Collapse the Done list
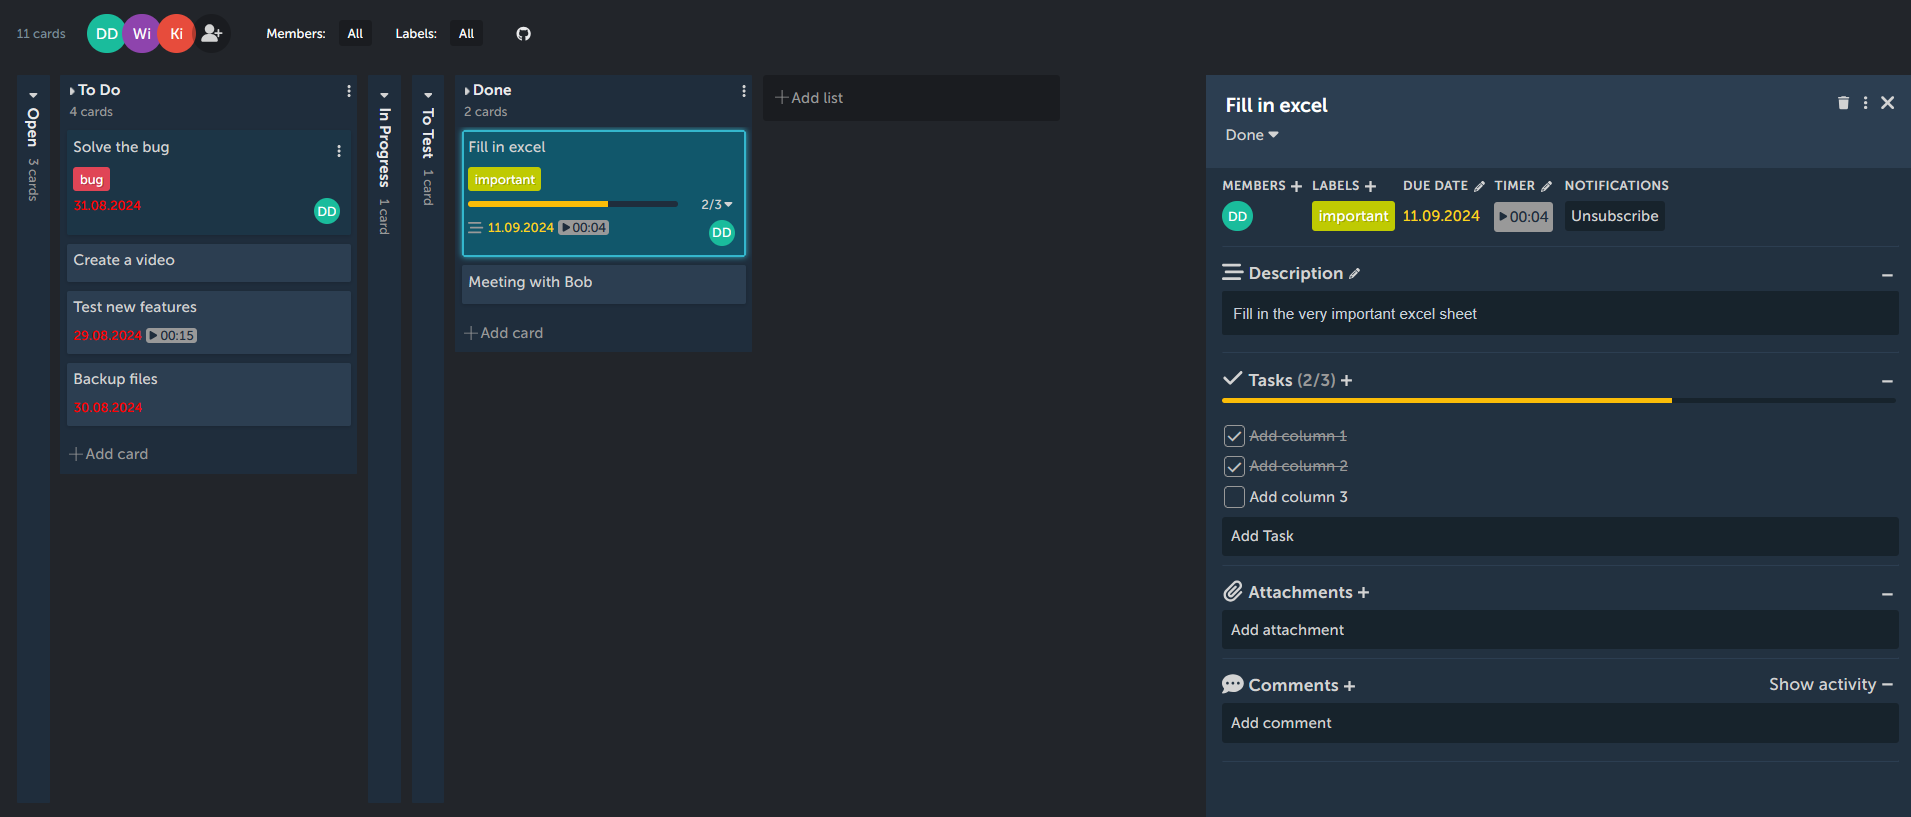 tap(467, 91)
